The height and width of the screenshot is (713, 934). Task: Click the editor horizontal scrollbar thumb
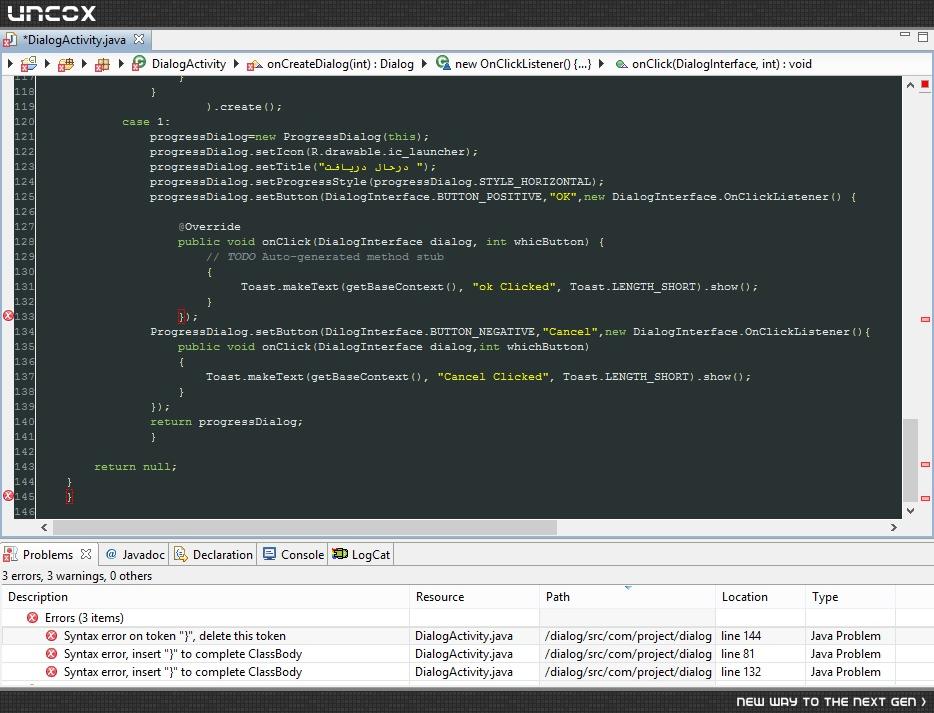click(x=305, y=527)
